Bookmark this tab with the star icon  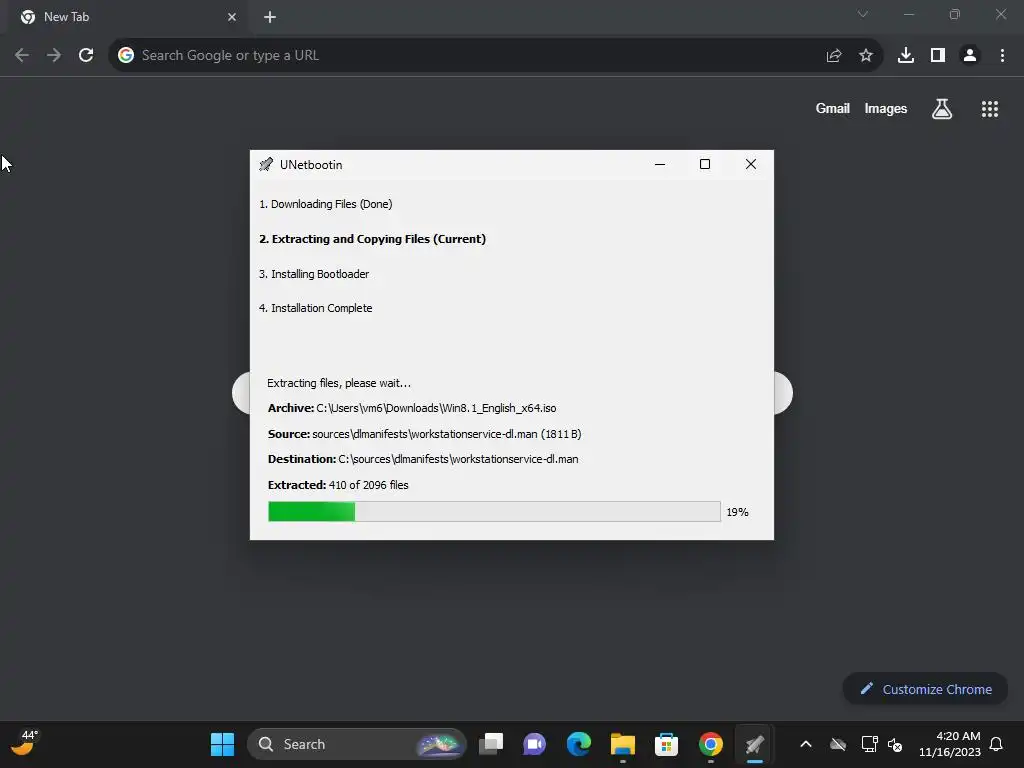(x=866, y=56)
